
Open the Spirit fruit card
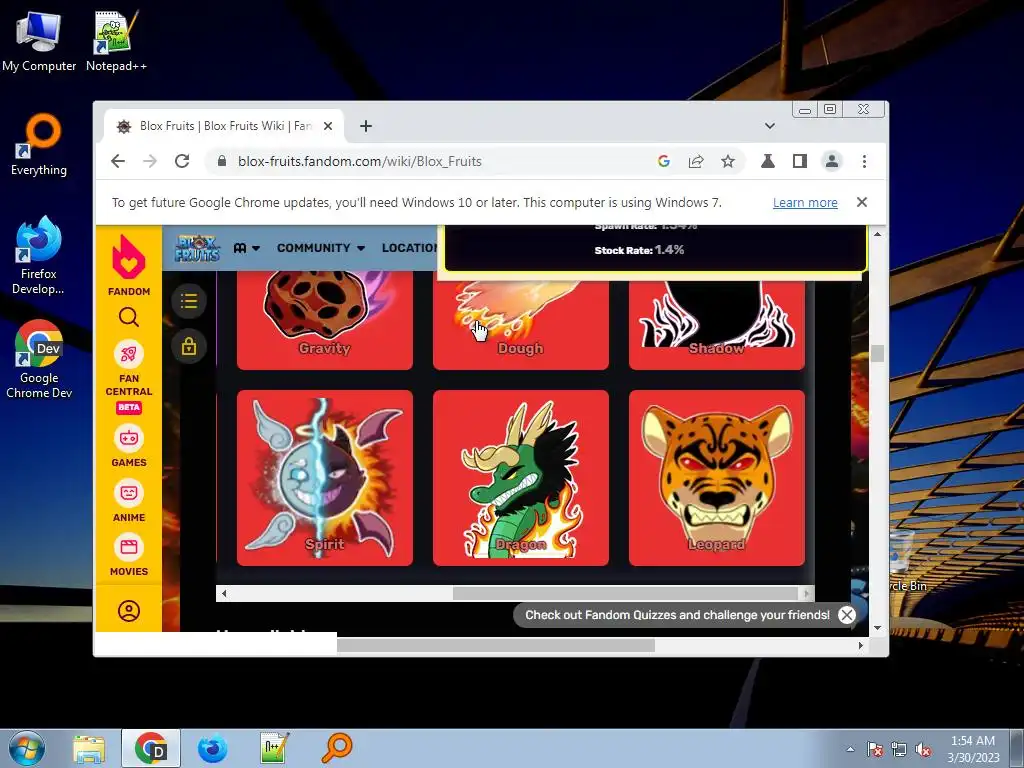(x=325, y=478)
